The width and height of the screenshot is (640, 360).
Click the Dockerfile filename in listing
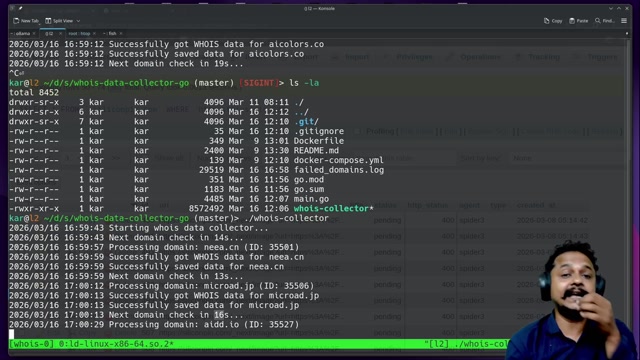[319, 141]
